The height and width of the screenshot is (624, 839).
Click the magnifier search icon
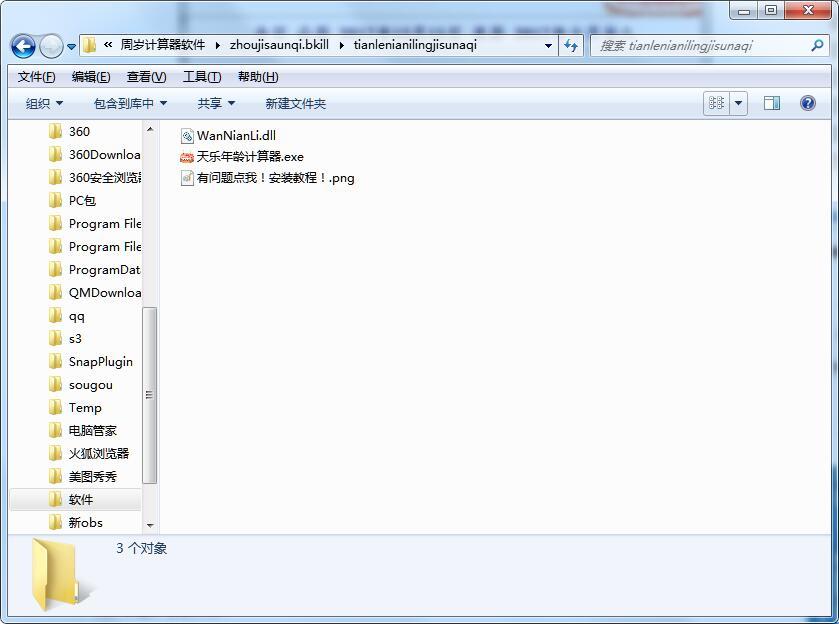point(817,45)
